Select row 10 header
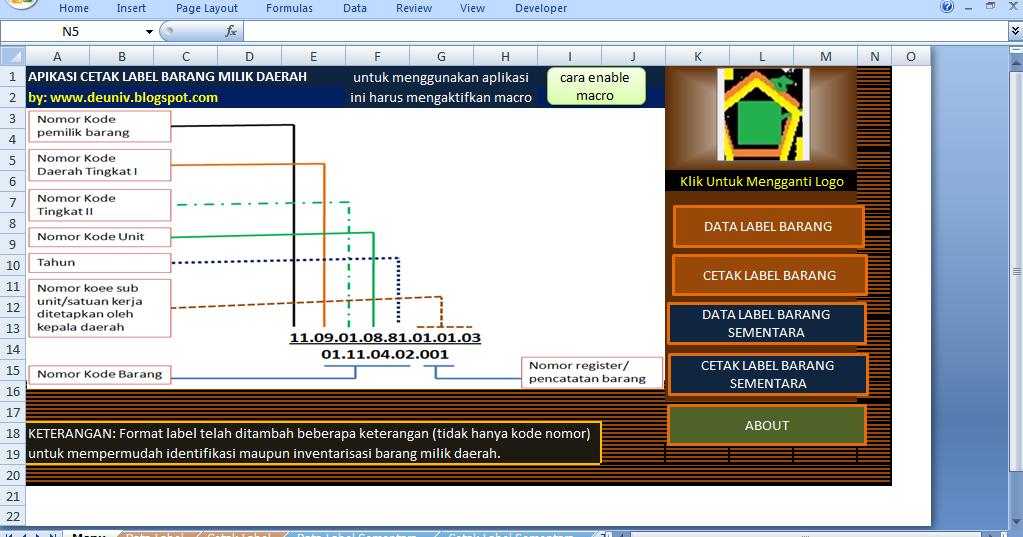This screenshot has width=1023, height=537. (x=13, y=266)
